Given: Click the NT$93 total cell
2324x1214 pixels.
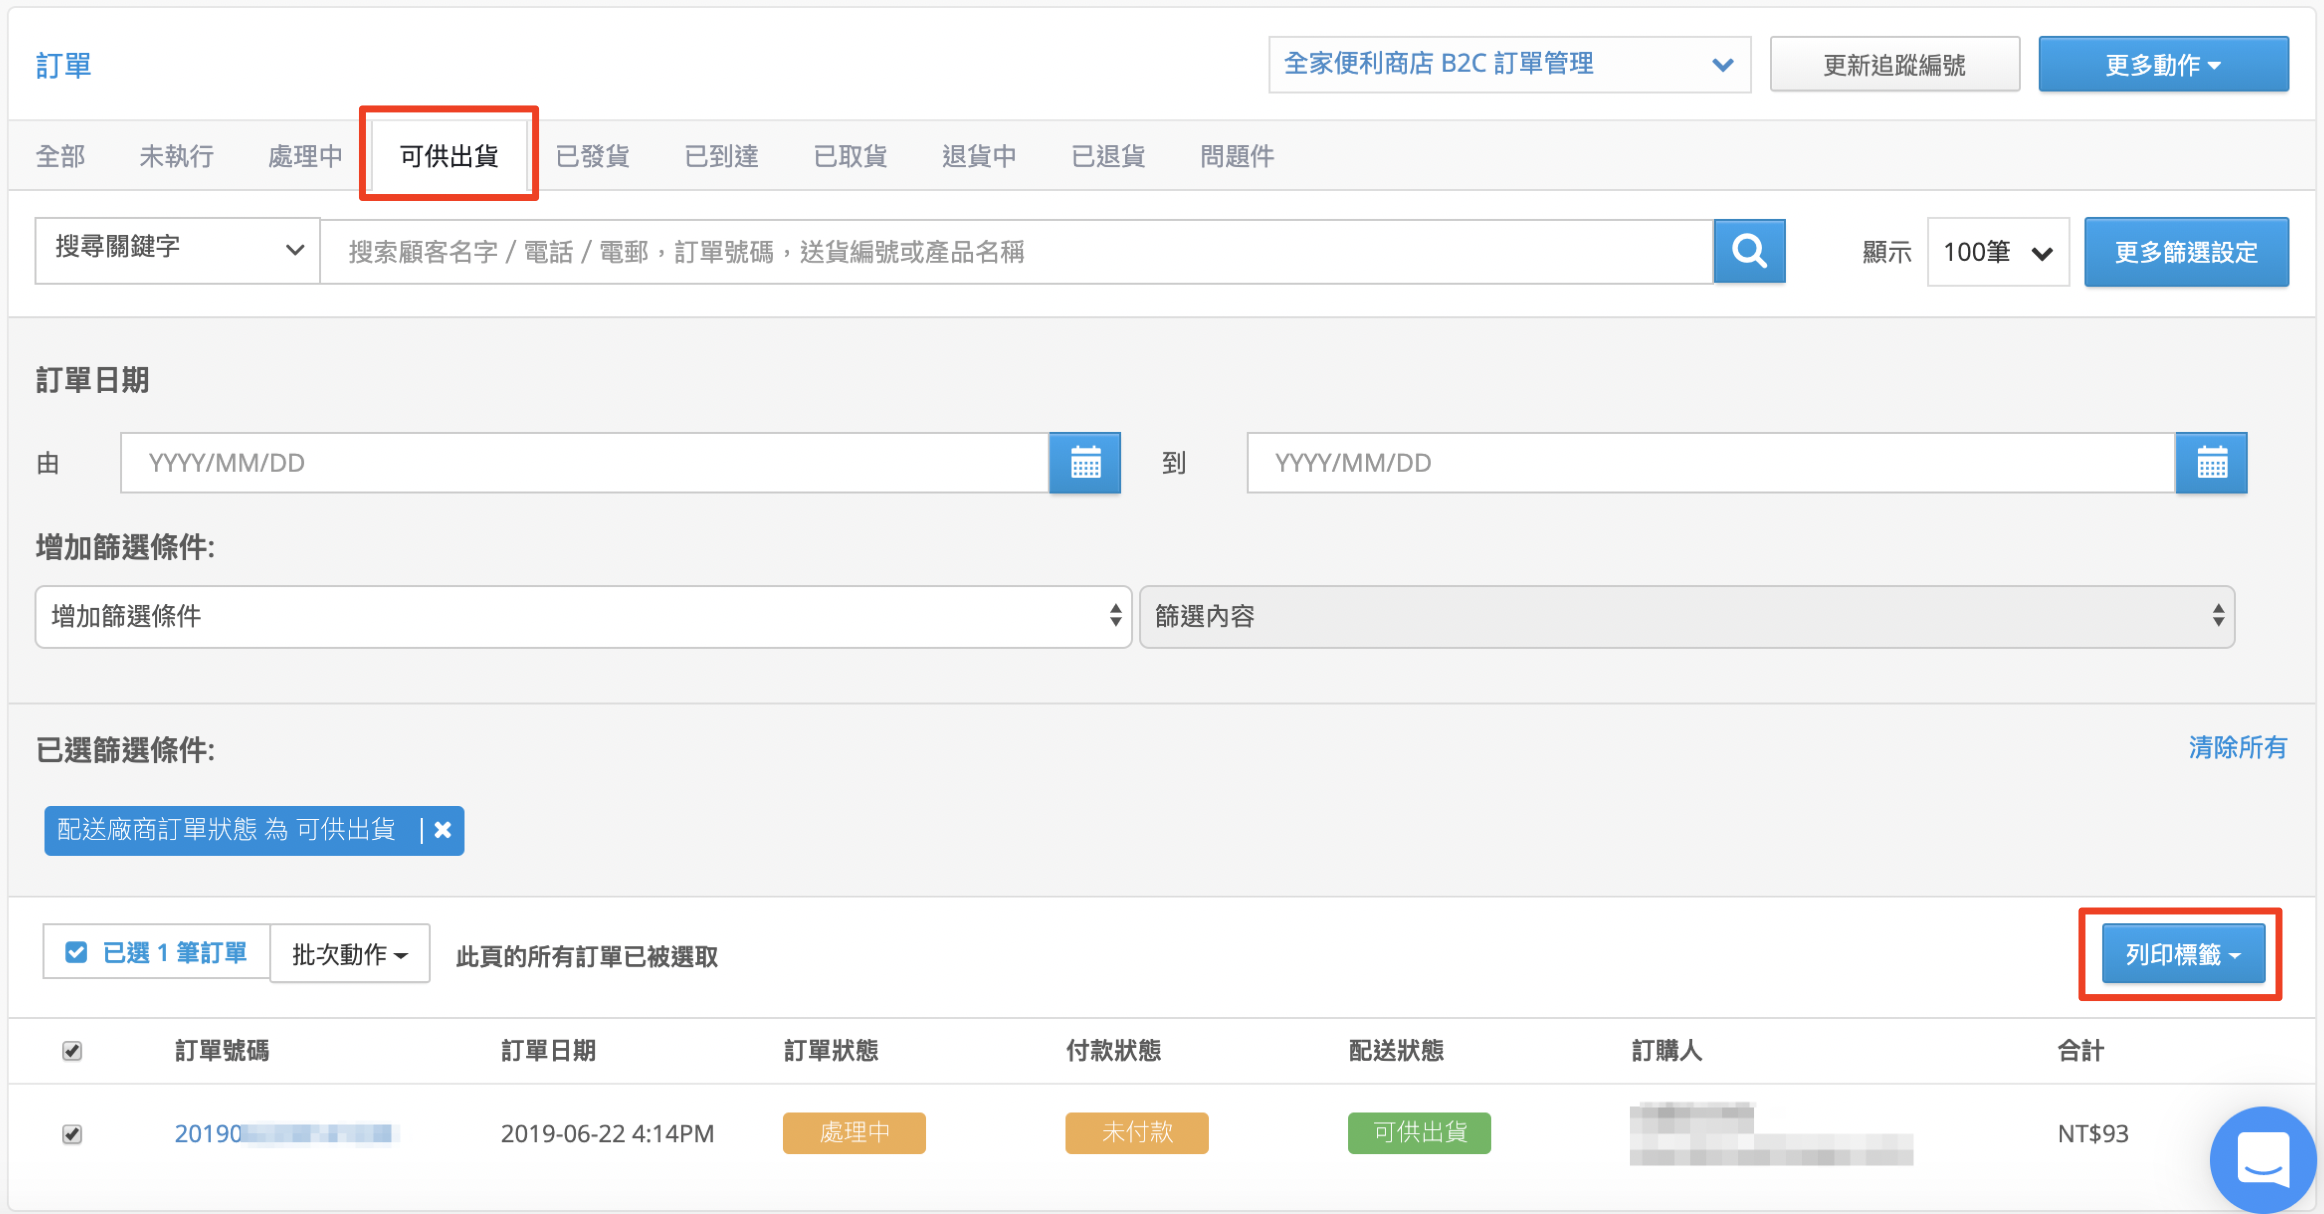Looking at the screenshot, I should [x=2092, y=1134].
